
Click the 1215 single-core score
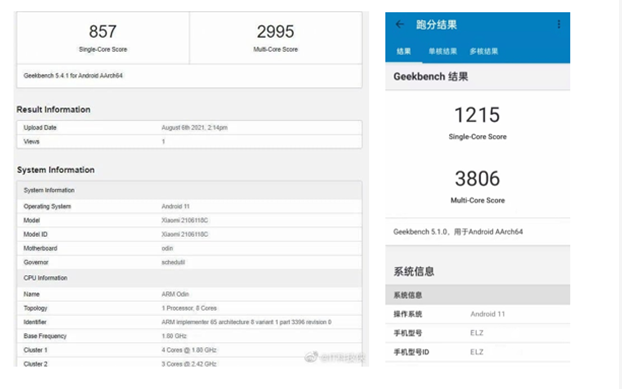click(x=477, y=115)
